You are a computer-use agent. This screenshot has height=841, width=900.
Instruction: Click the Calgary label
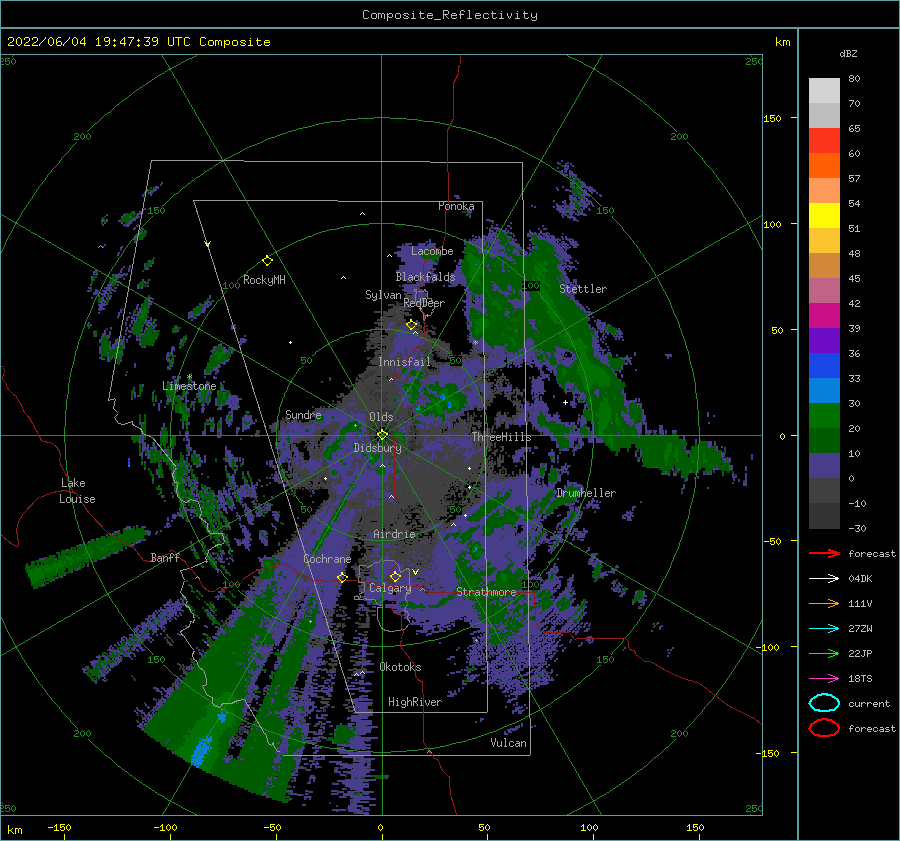coord(390,588)
